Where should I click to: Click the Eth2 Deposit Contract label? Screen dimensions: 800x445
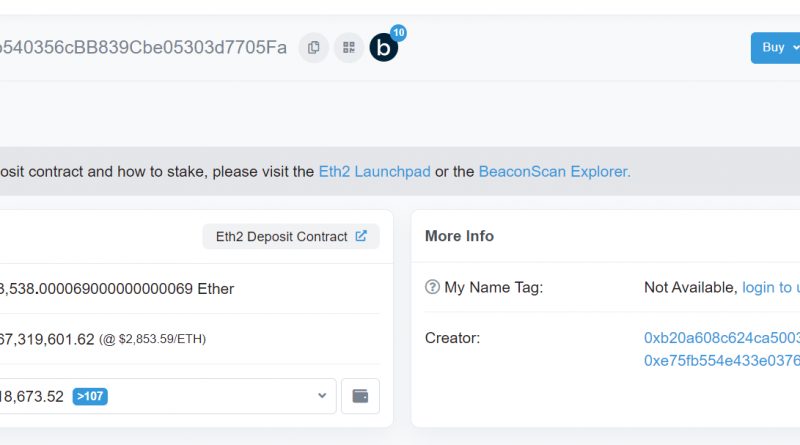pyautogui.click(x=280, y=237)
